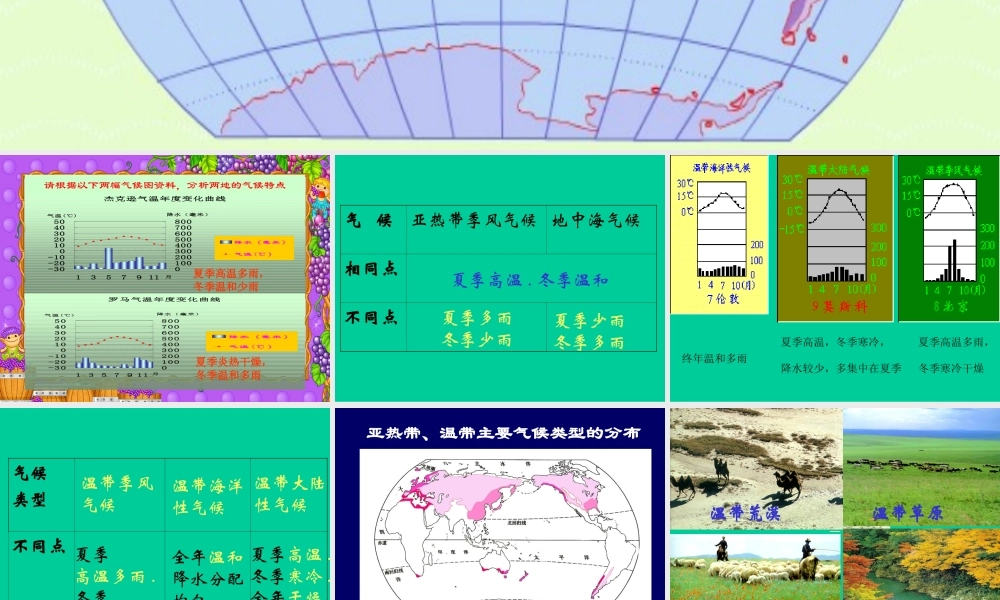The height and width of the screenshot is (600, 1000).
Task: Click the text 终年温和多雨
Action: tap(714, 358)
